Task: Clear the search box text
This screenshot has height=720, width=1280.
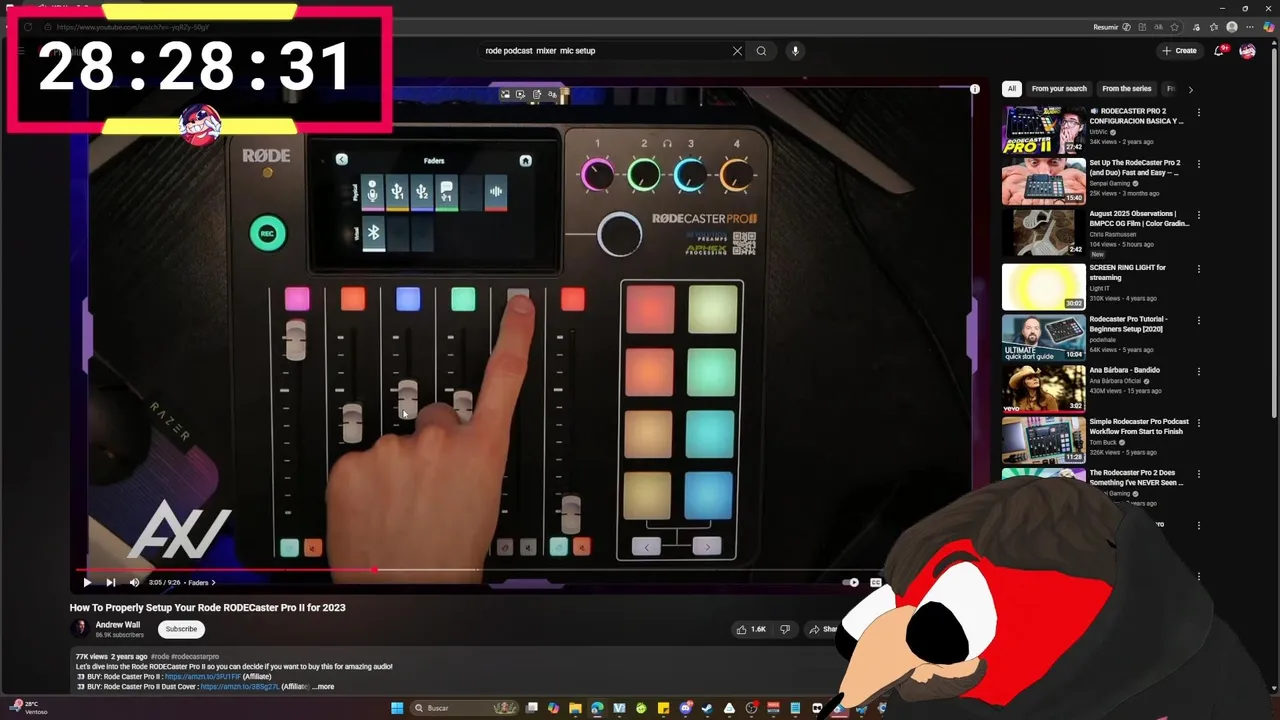Action: coord(737,51)
